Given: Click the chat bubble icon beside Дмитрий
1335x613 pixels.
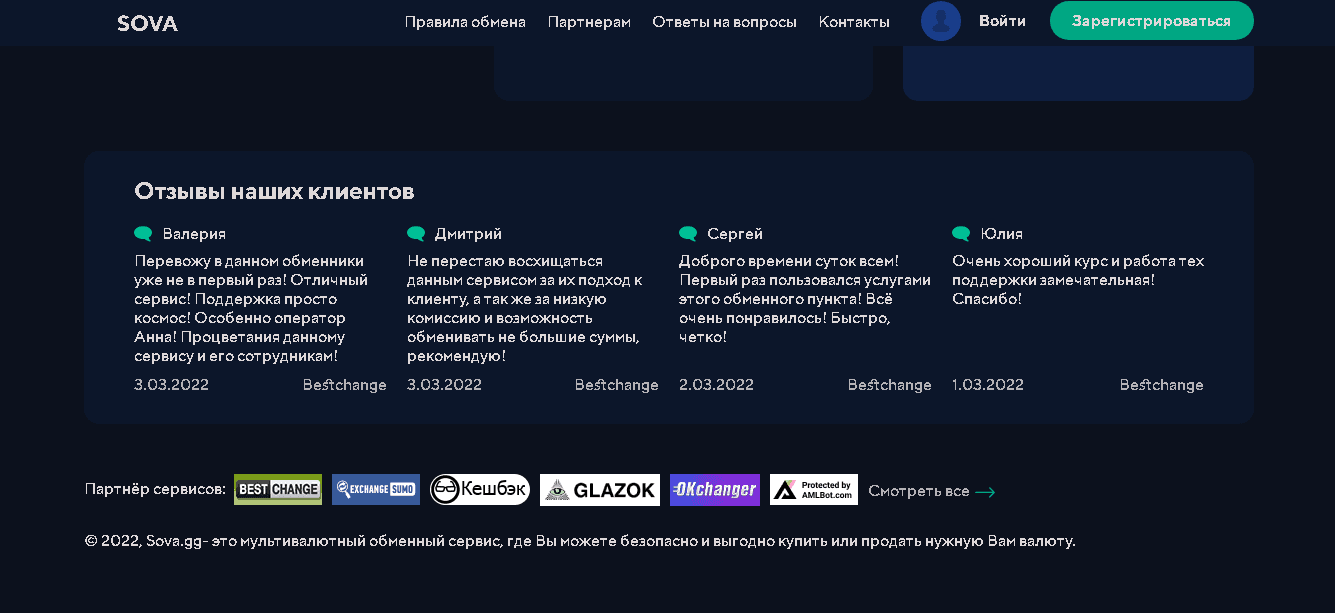Looking at the screenshot, I should (416, 234).
